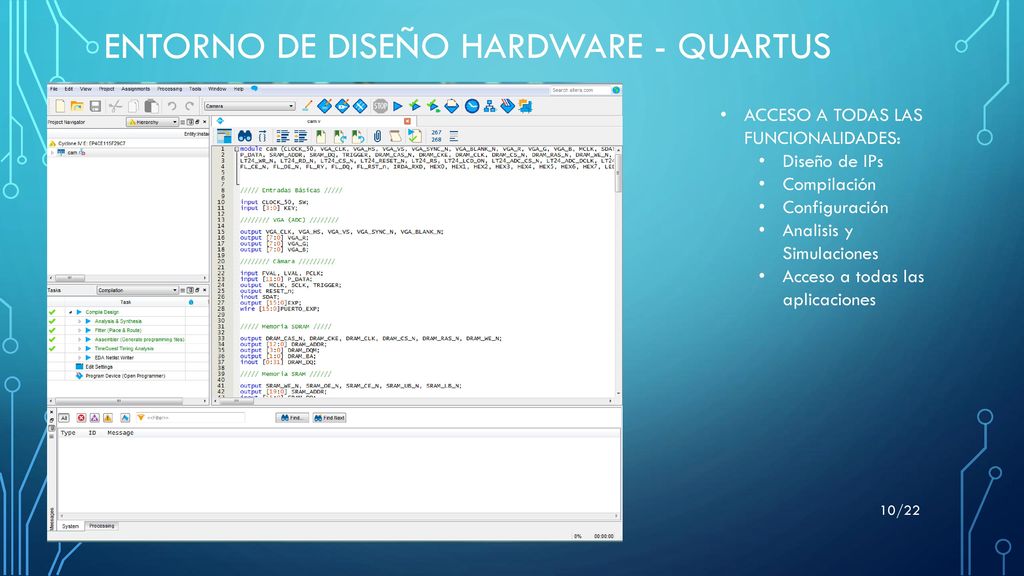Click the scroll template icon in editor toolbar
Viewport: 1024px width, 576px height.
pos(395,136)
